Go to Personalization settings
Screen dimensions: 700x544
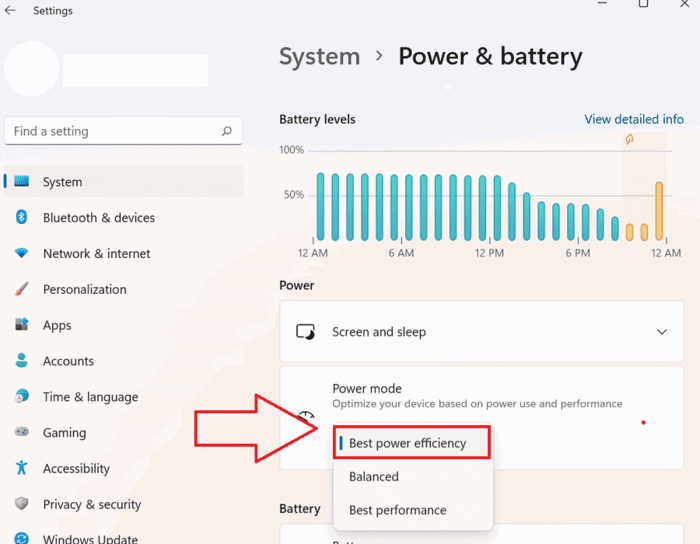point(124,289)
